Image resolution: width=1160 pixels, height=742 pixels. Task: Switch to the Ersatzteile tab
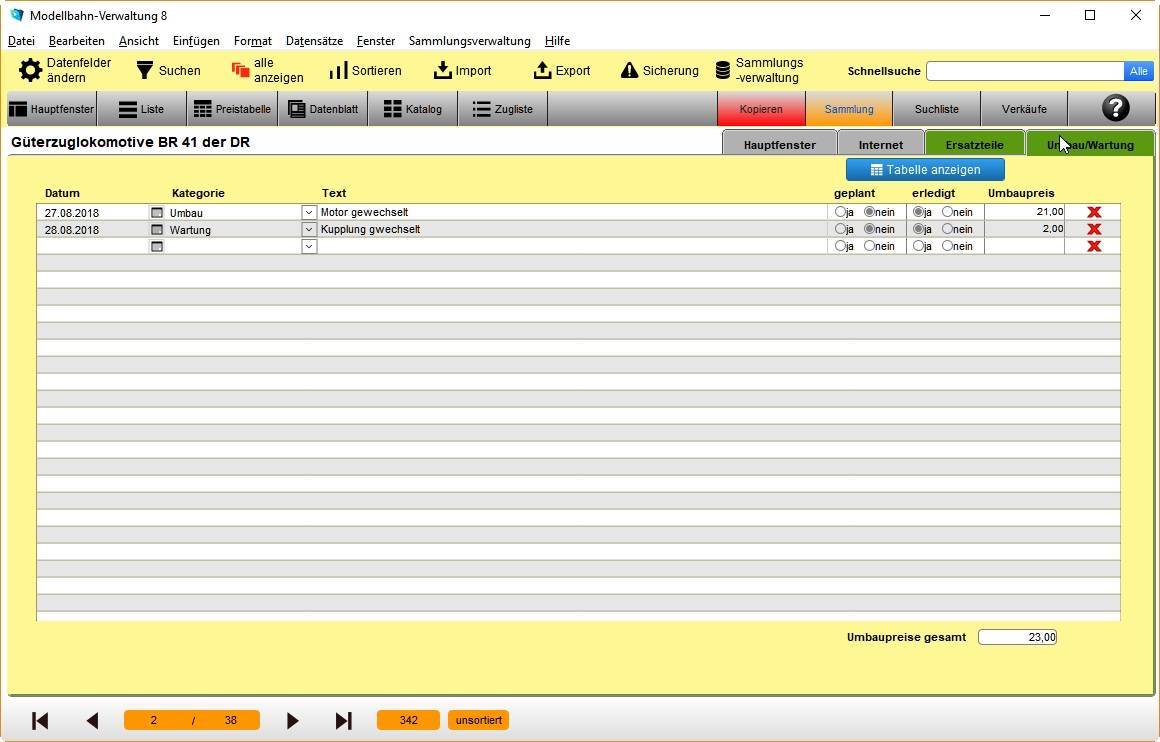coord(974,145)
